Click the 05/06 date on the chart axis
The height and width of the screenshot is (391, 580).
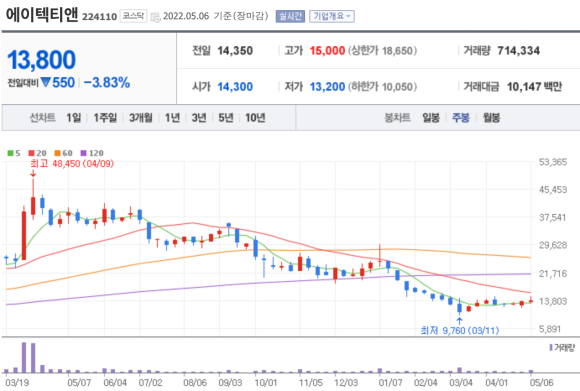[541, 382]
